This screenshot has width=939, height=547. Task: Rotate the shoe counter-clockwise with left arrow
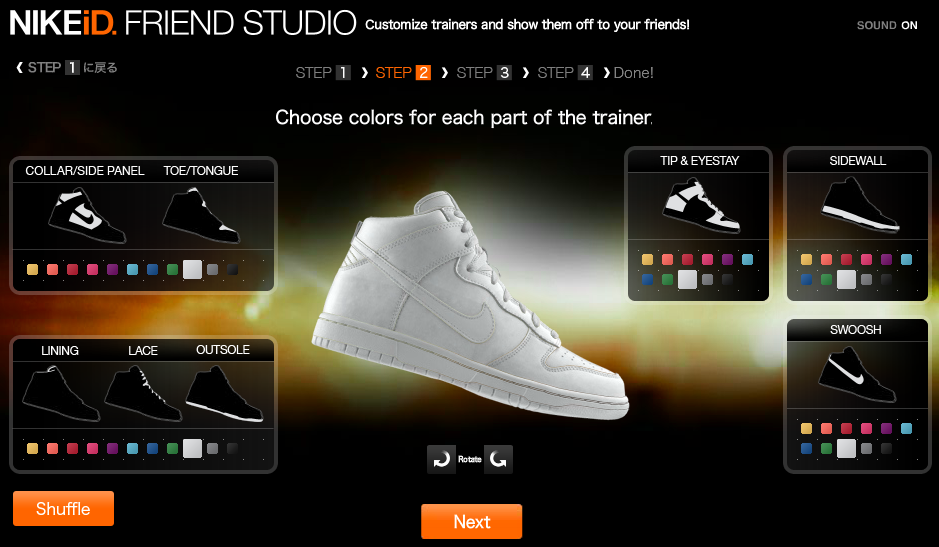tap(441, 460)
